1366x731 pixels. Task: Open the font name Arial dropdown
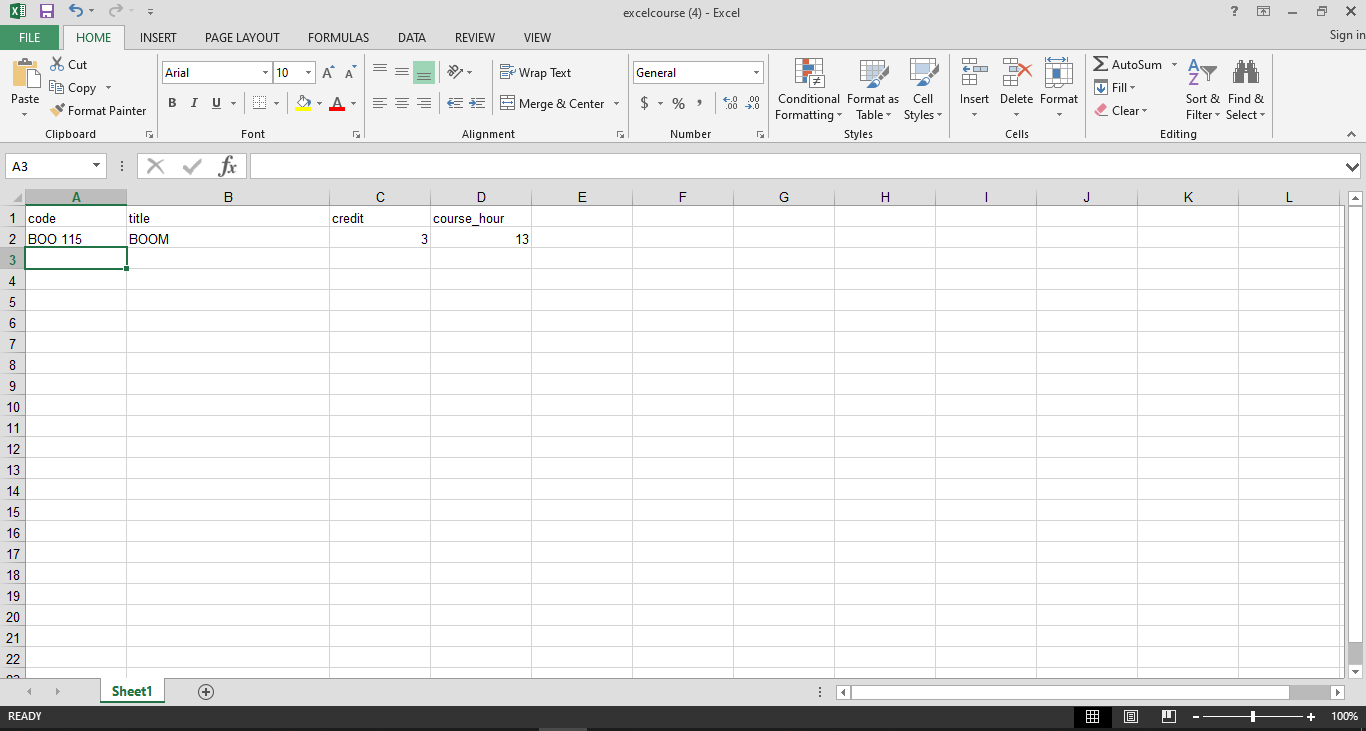[x=265, y=73]
